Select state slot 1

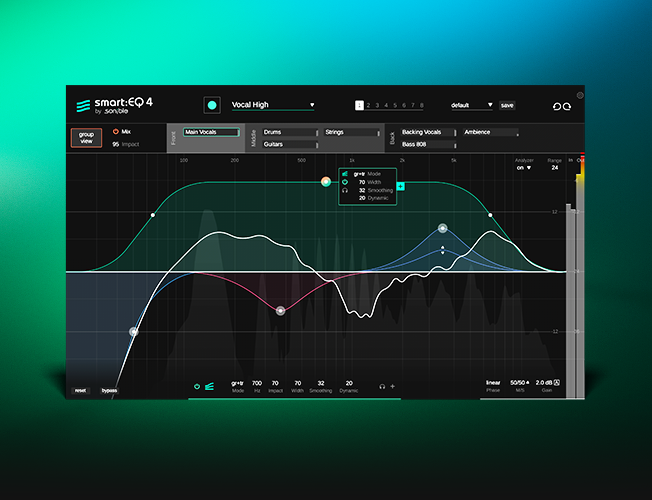tap(359, 105)
